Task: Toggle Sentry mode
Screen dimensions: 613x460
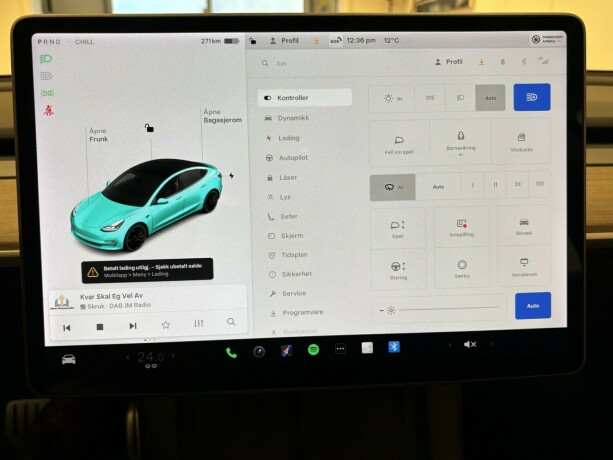Action: pyautogui.click(x=462, y=268)
